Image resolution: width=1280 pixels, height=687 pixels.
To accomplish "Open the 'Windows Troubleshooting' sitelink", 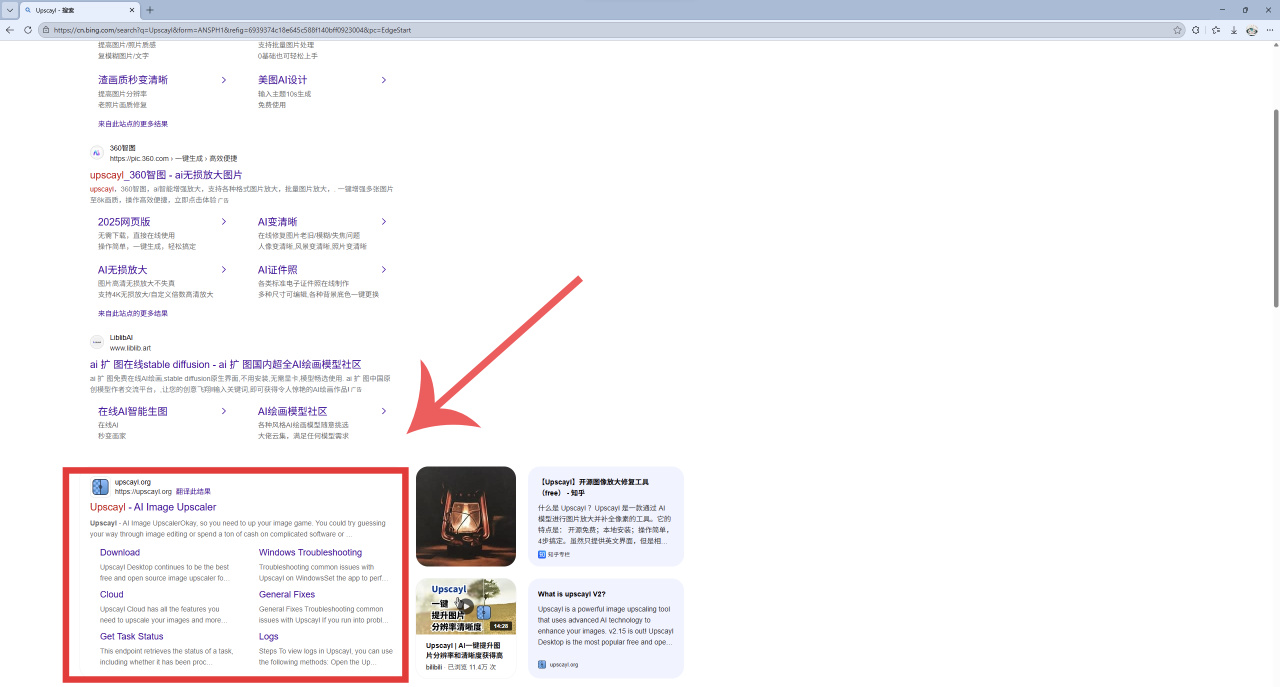I will (x=310, y=552).
